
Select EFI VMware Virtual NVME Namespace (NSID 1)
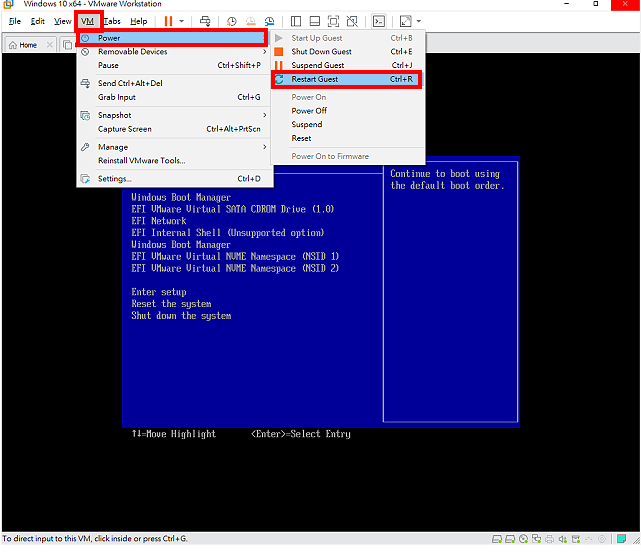point(235,257)
